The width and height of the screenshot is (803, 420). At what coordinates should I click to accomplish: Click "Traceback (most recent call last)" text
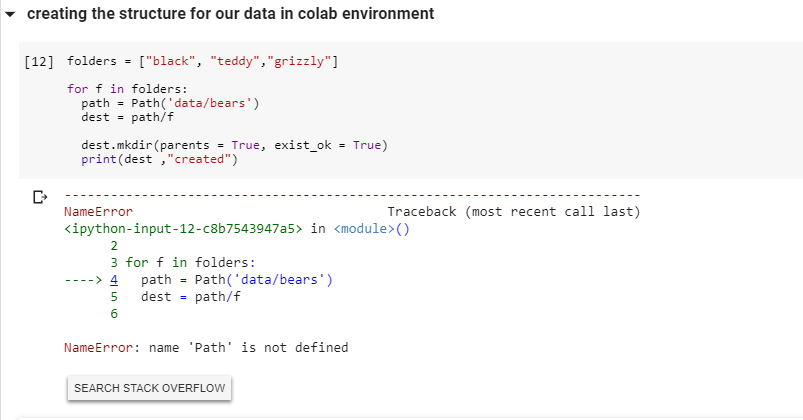click(x=513, y=212)
